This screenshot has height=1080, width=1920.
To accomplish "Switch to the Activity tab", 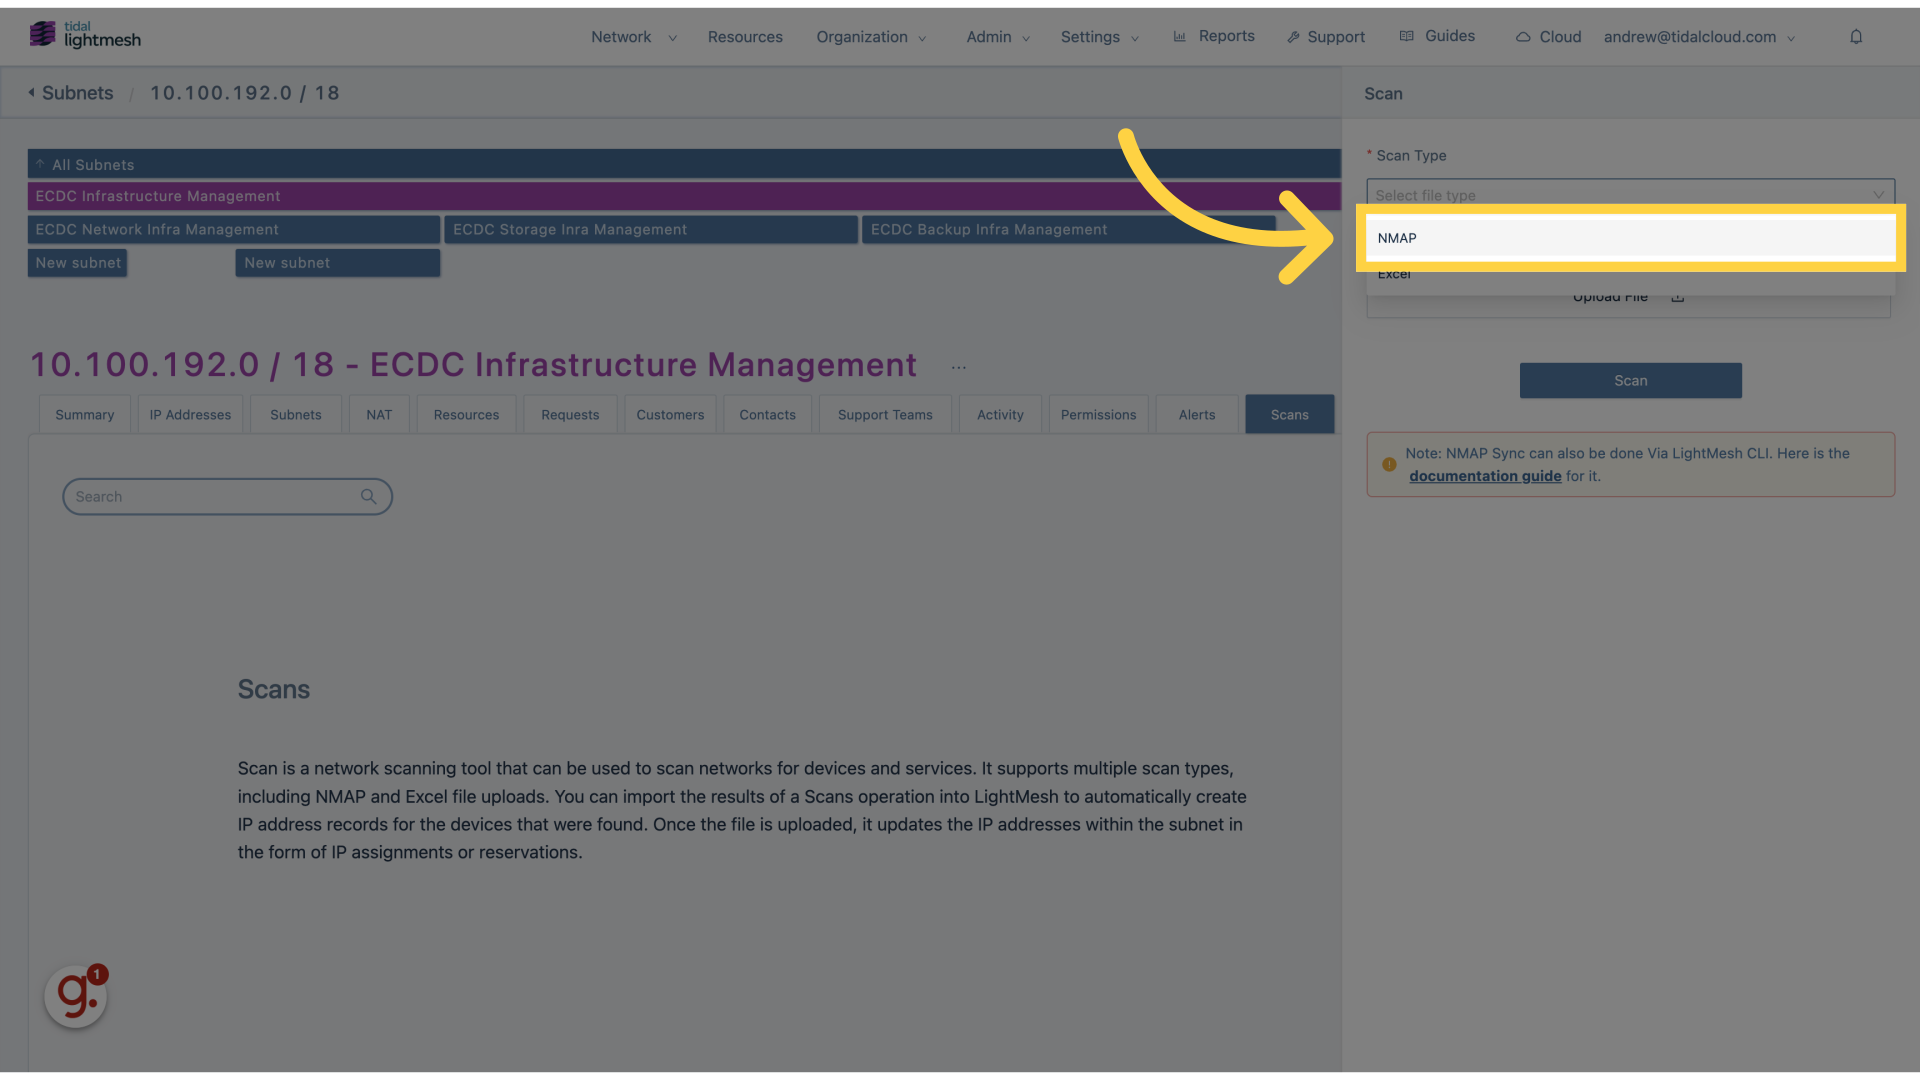I will coord(1000,415).
